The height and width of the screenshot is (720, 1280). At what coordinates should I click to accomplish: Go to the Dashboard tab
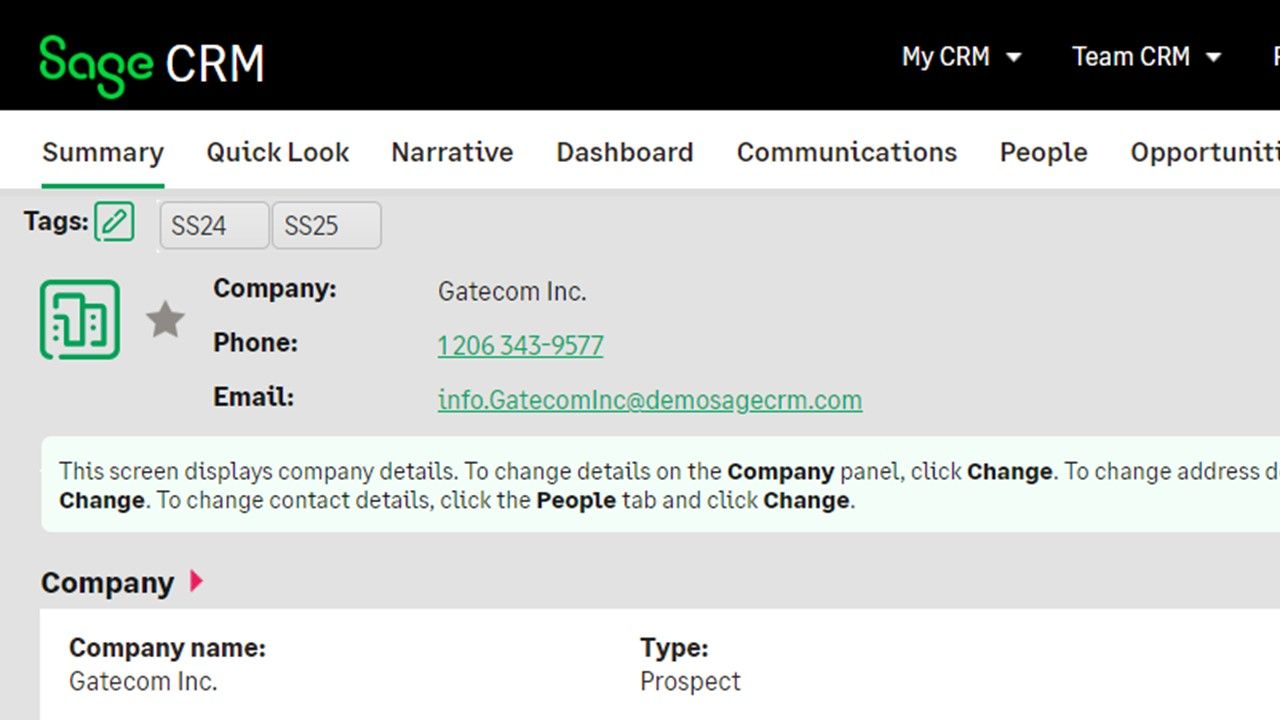[625, 152]
